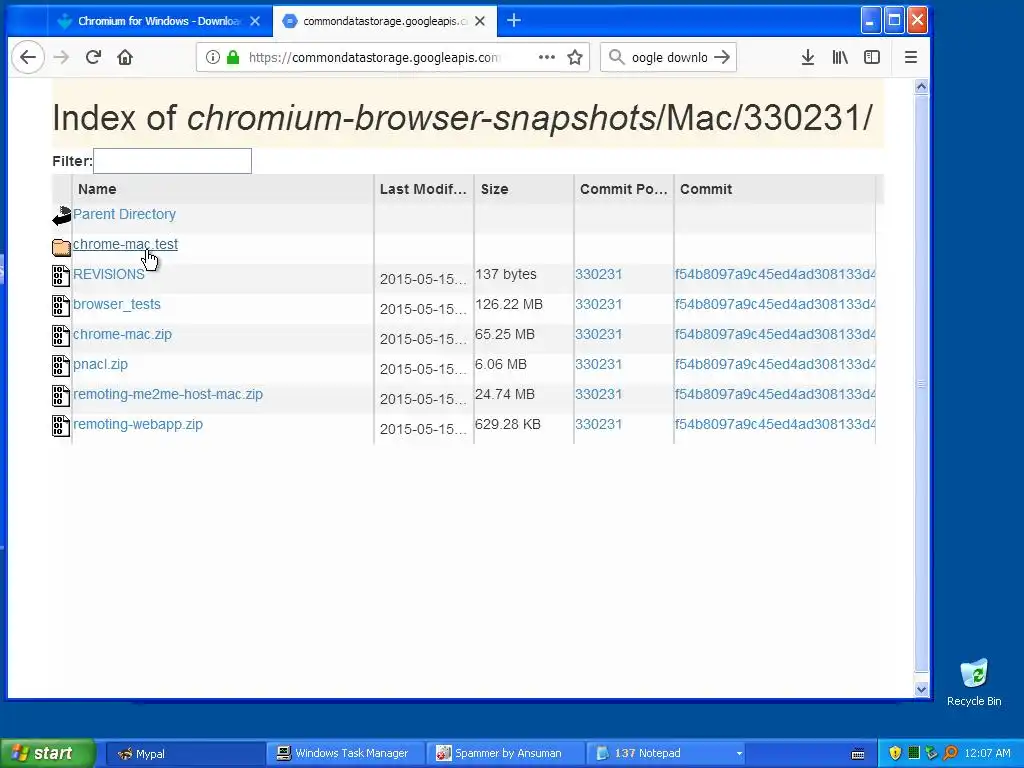Screen dimensions: 1024x768
Task: Switch to Windows Task Manager taskbar button
Action: point(345,754)
